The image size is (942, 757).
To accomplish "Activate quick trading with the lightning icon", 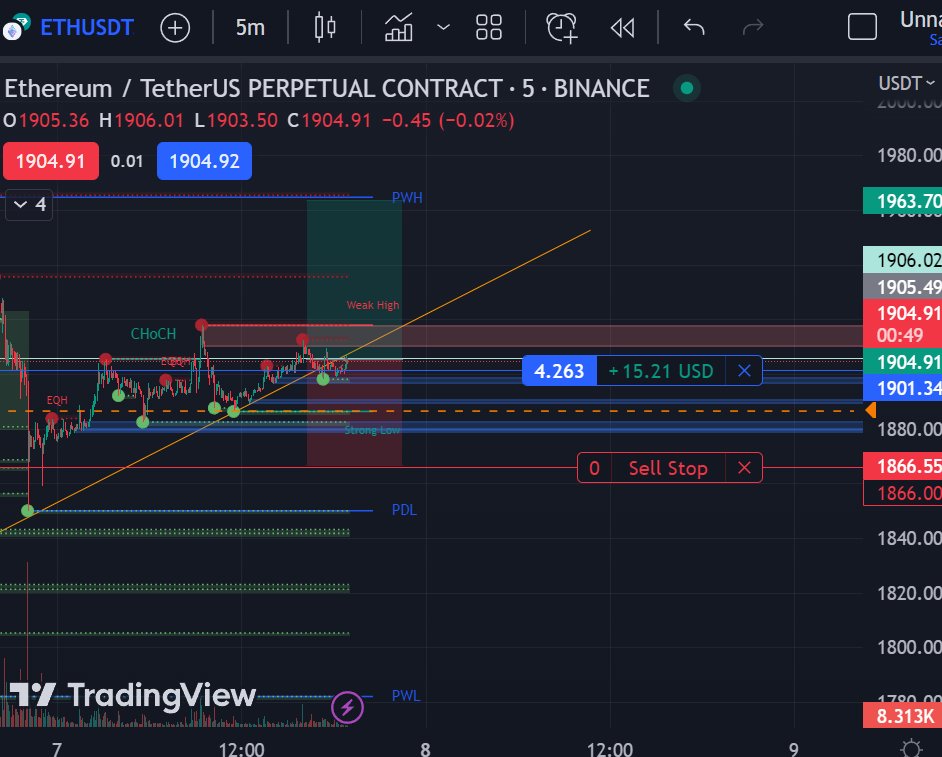I will (x=346, y=707).
